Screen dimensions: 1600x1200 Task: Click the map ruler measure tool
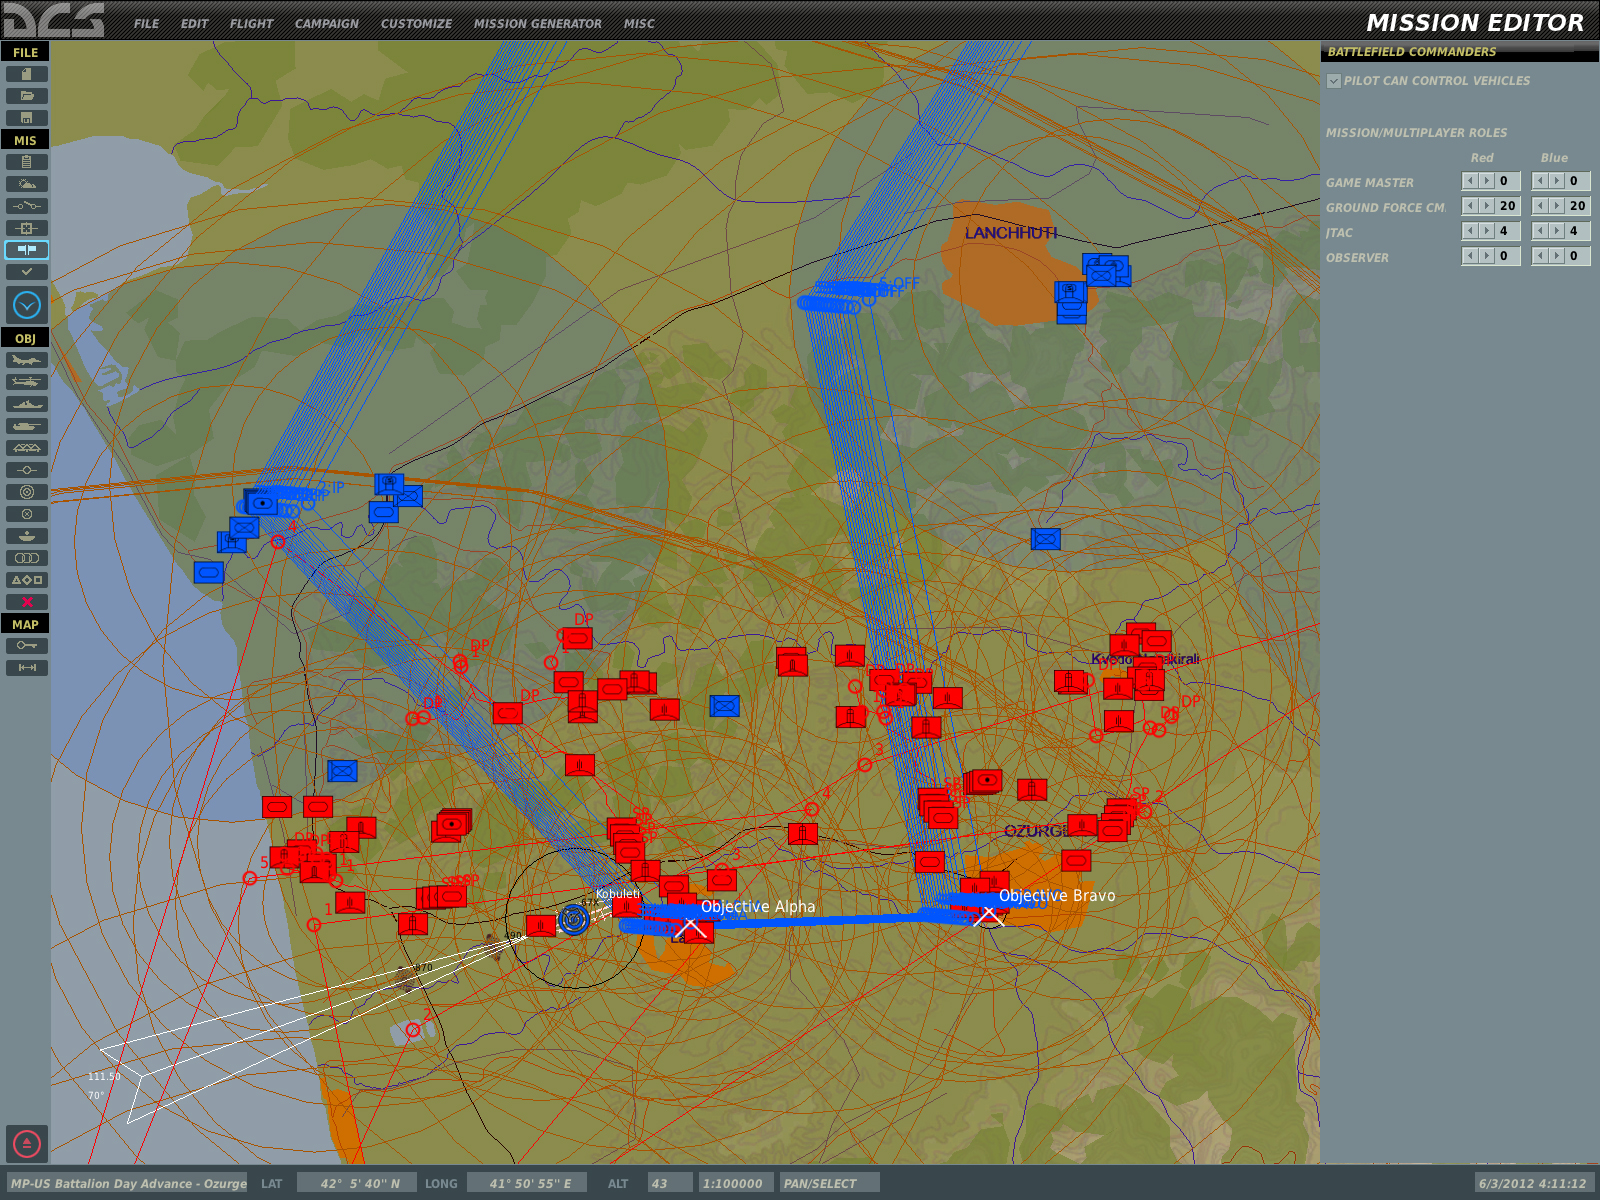click(x=27, y=668)
